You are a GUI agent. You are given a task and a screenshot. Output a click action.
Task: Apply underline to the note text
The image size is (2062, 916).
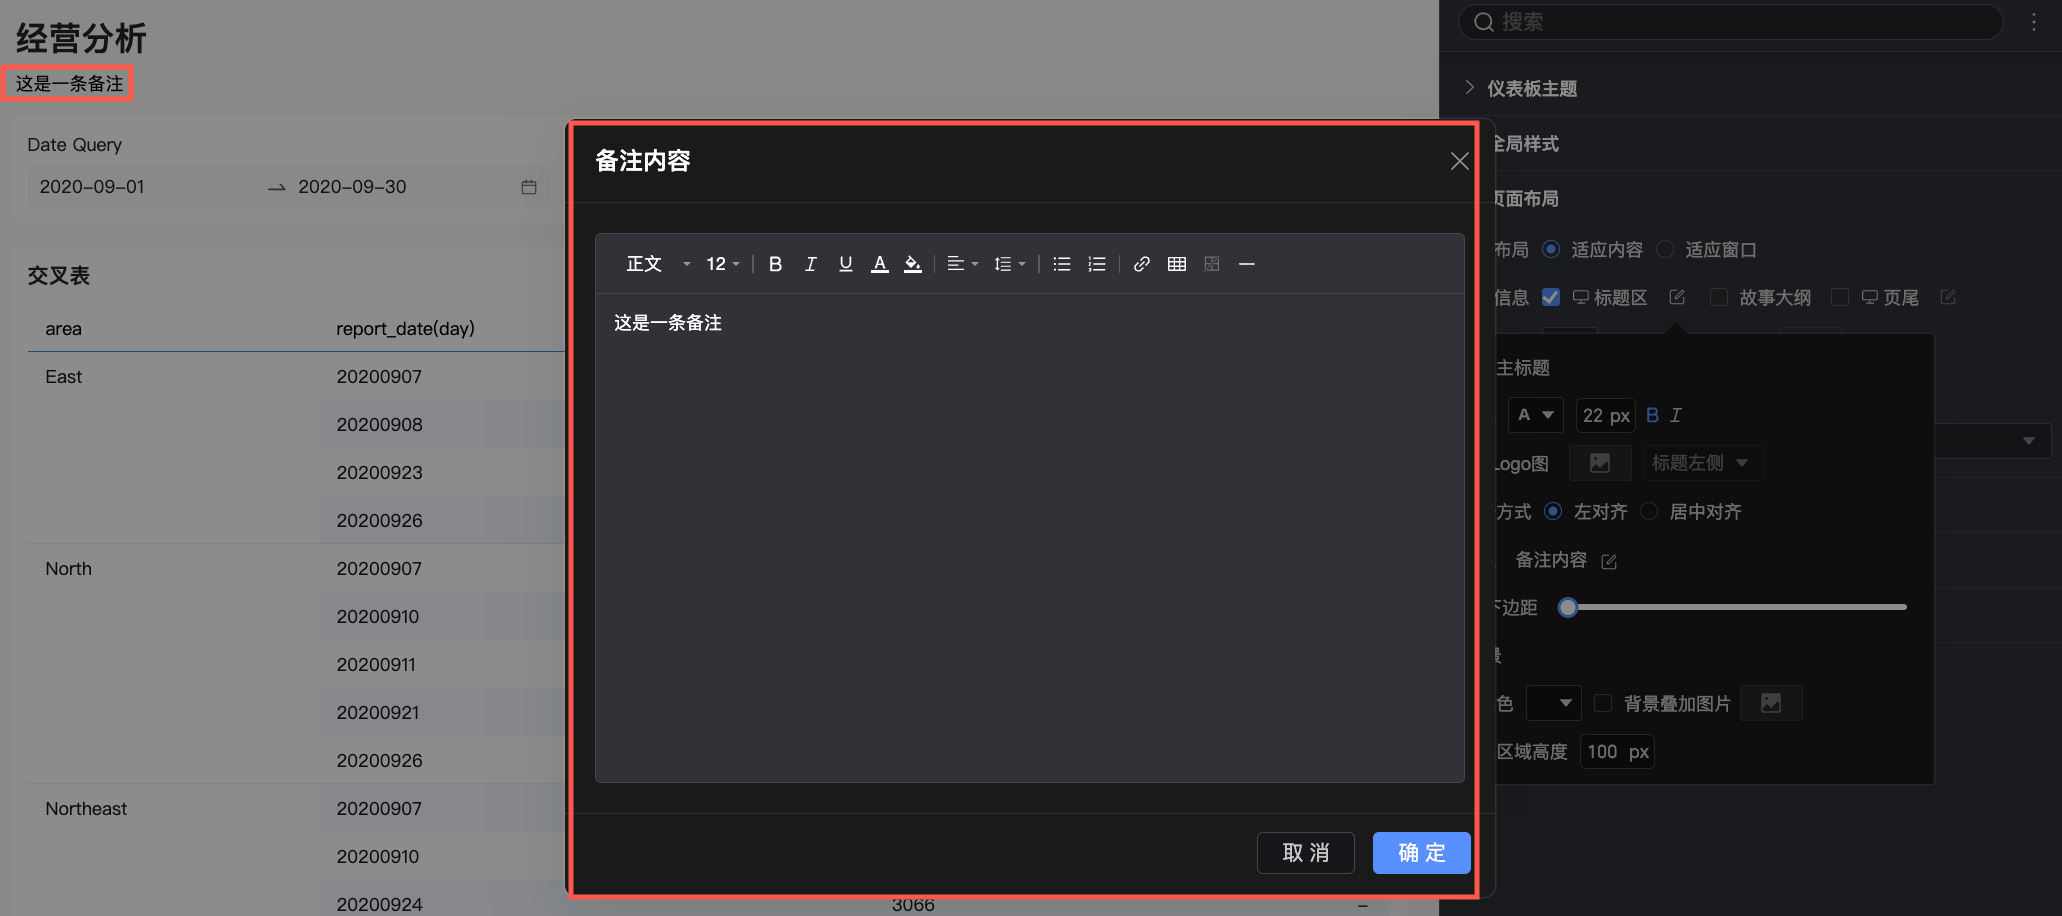(845, 263)
